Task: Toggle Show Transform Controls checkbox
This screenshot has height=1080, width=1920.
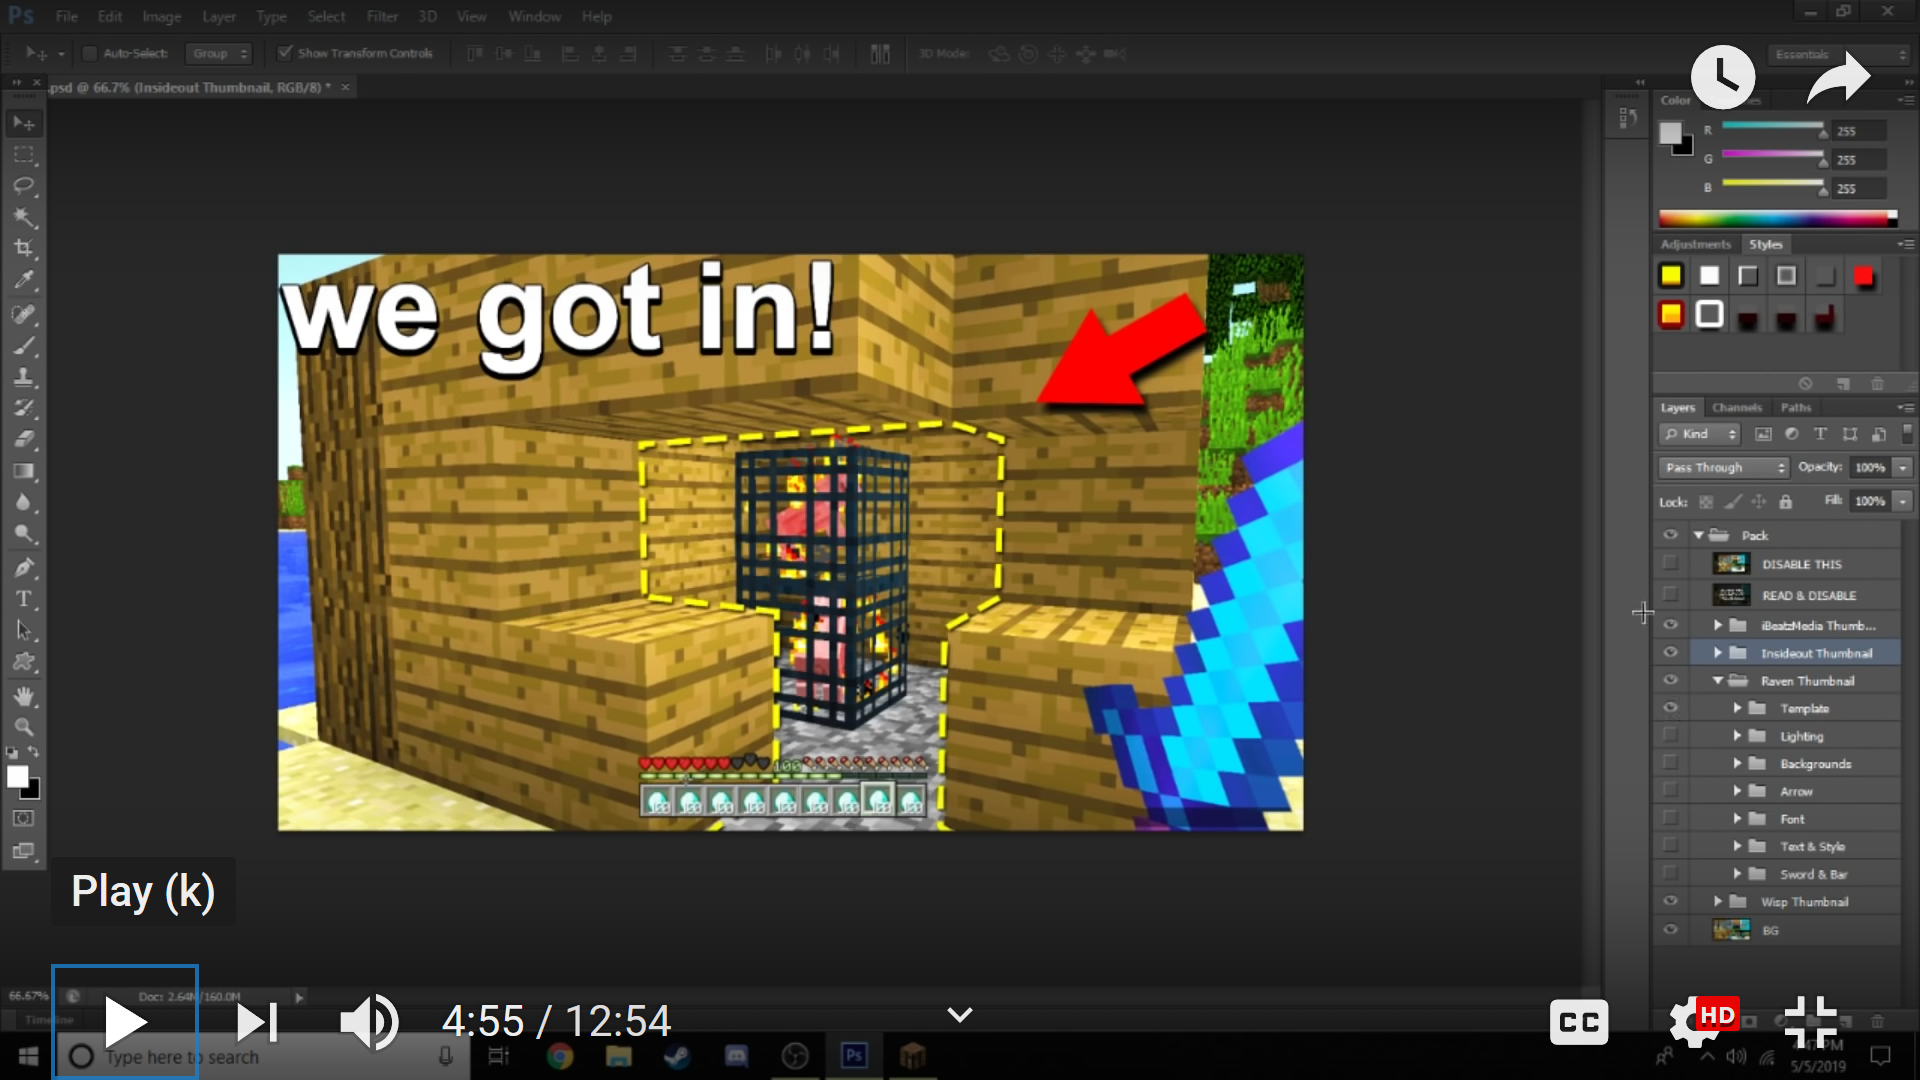Action: [x=285, y=53]
